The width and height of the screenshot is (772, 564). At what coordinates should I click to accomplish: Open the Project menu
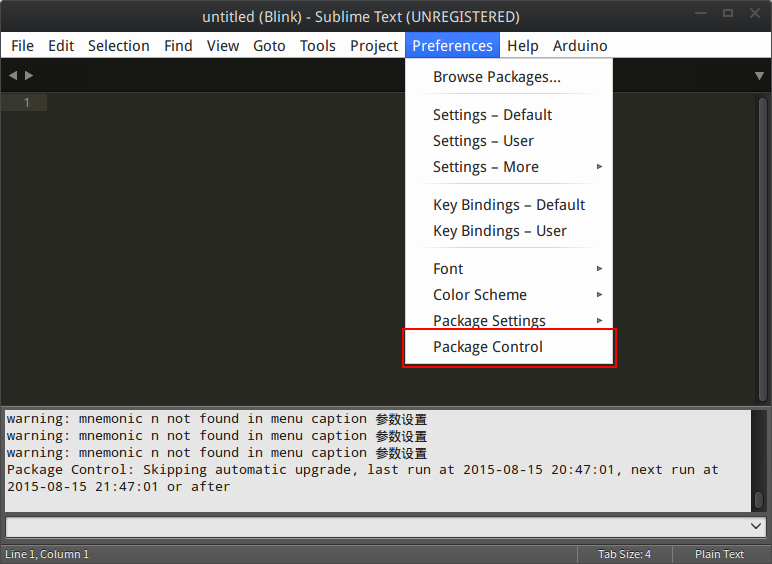374,46
